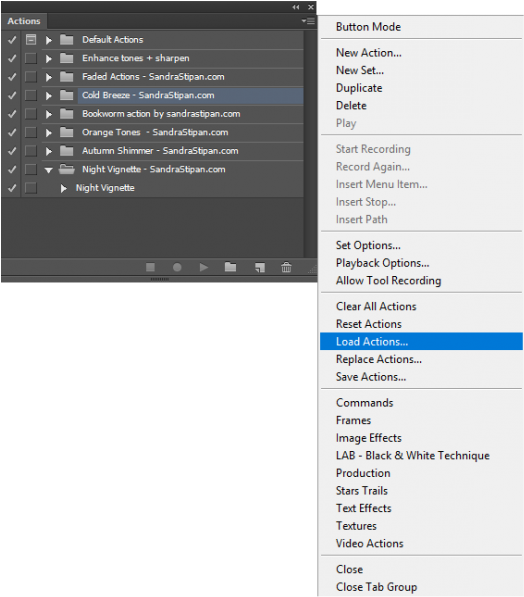Collapse panel with the double-arrow icon

pyautogui.click(x=296, y=7)
